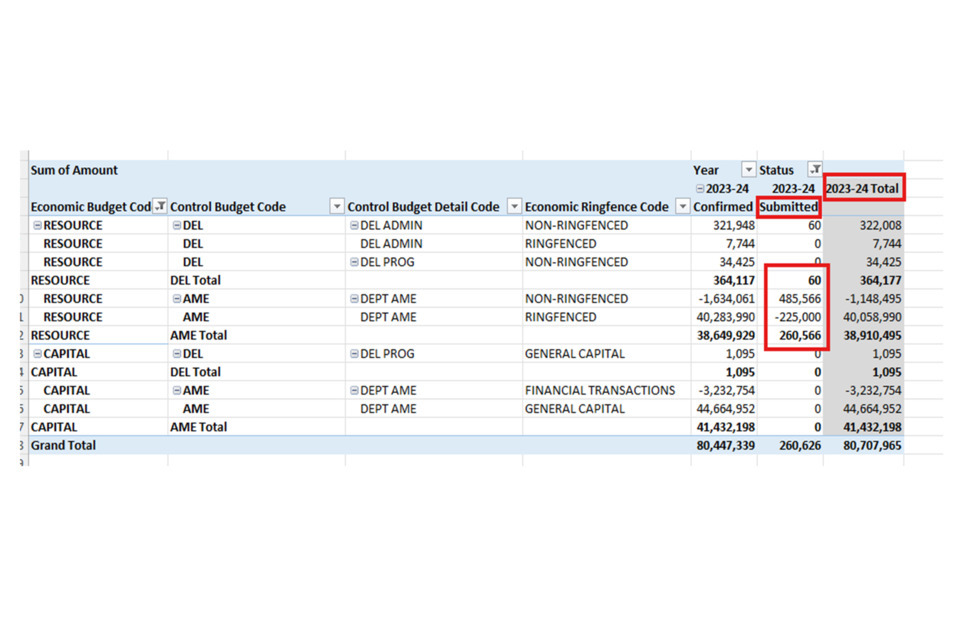The image size is (960, 640).
Task: Select the Submitted column header cell
Action: (x=789, y=207)
